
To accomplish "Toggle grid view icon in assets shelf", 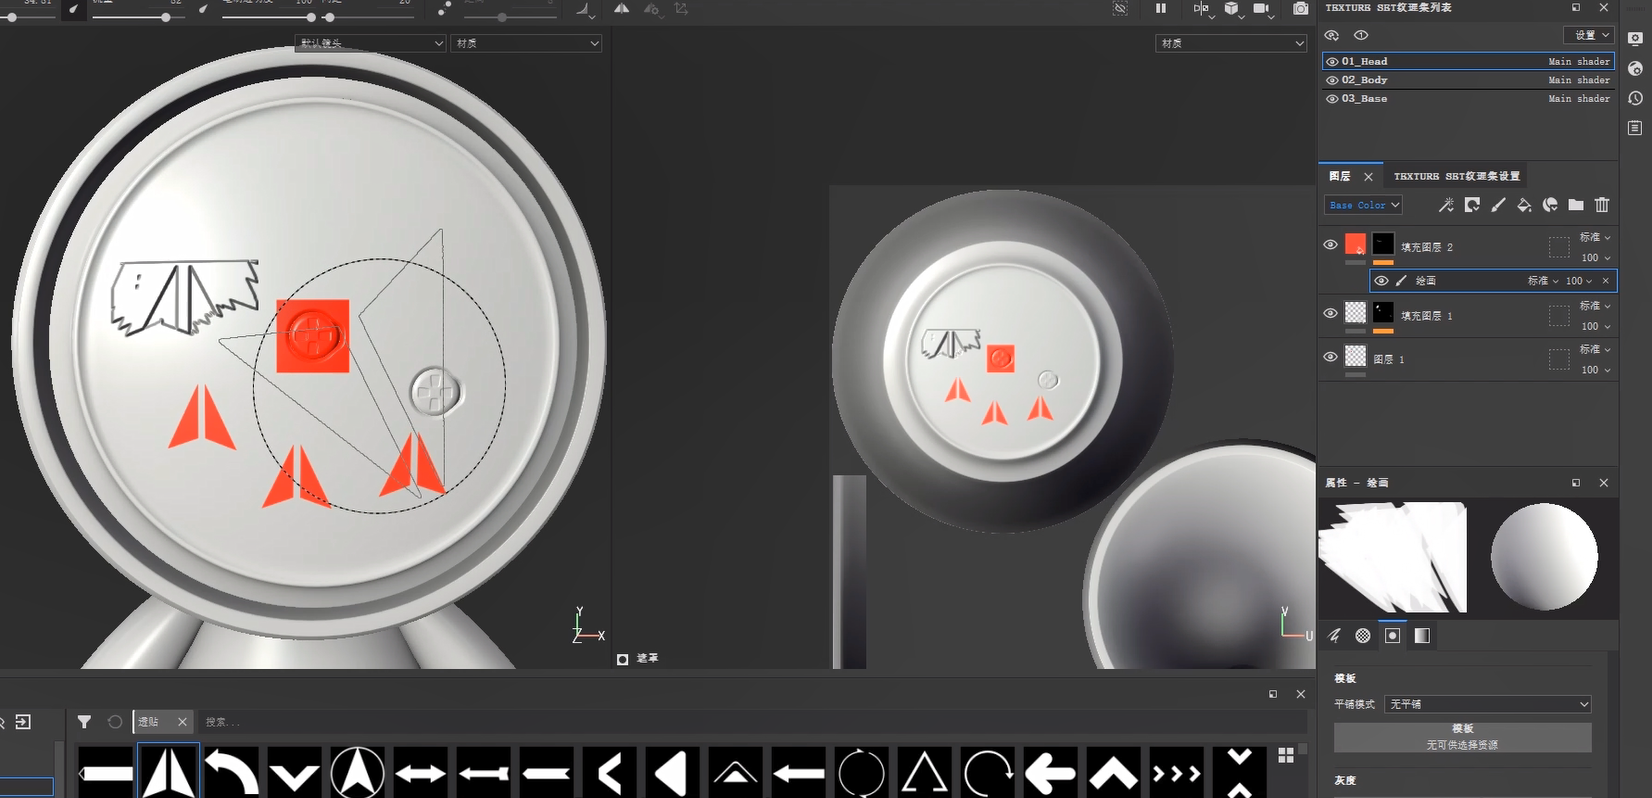I will pyautogui.click(x=1285, y=755).
